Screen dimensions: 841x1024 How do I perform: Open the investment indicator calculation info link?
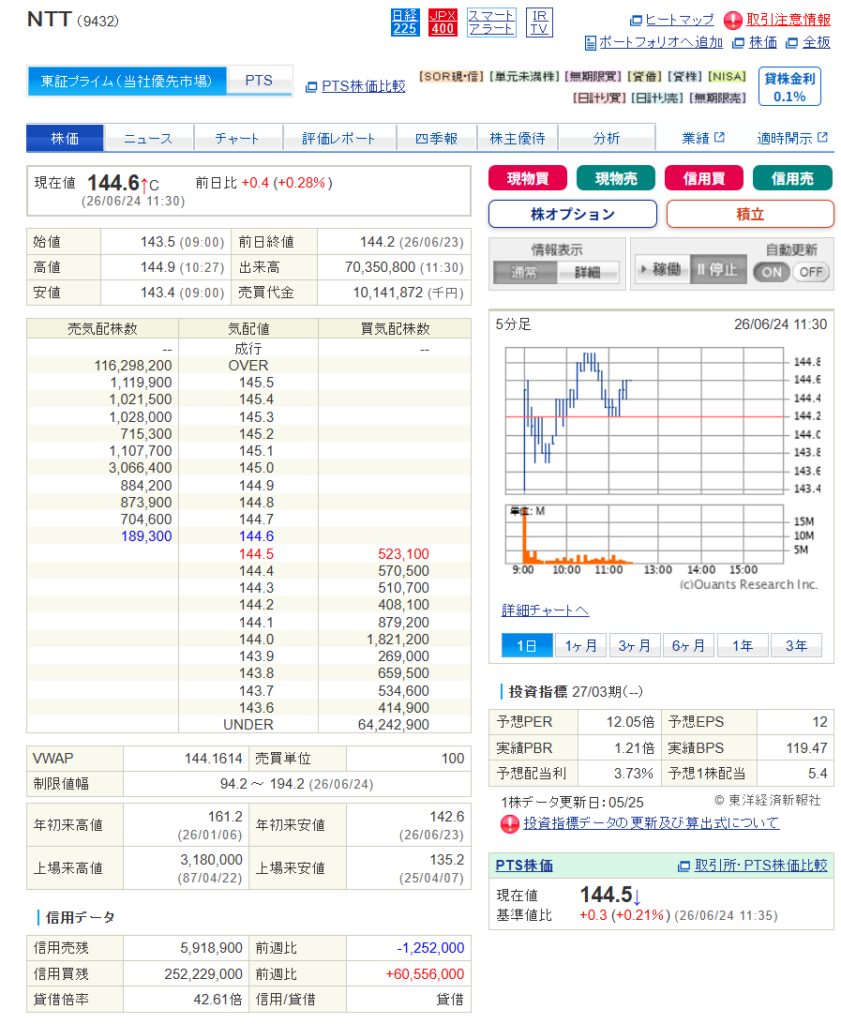(651, 824)
